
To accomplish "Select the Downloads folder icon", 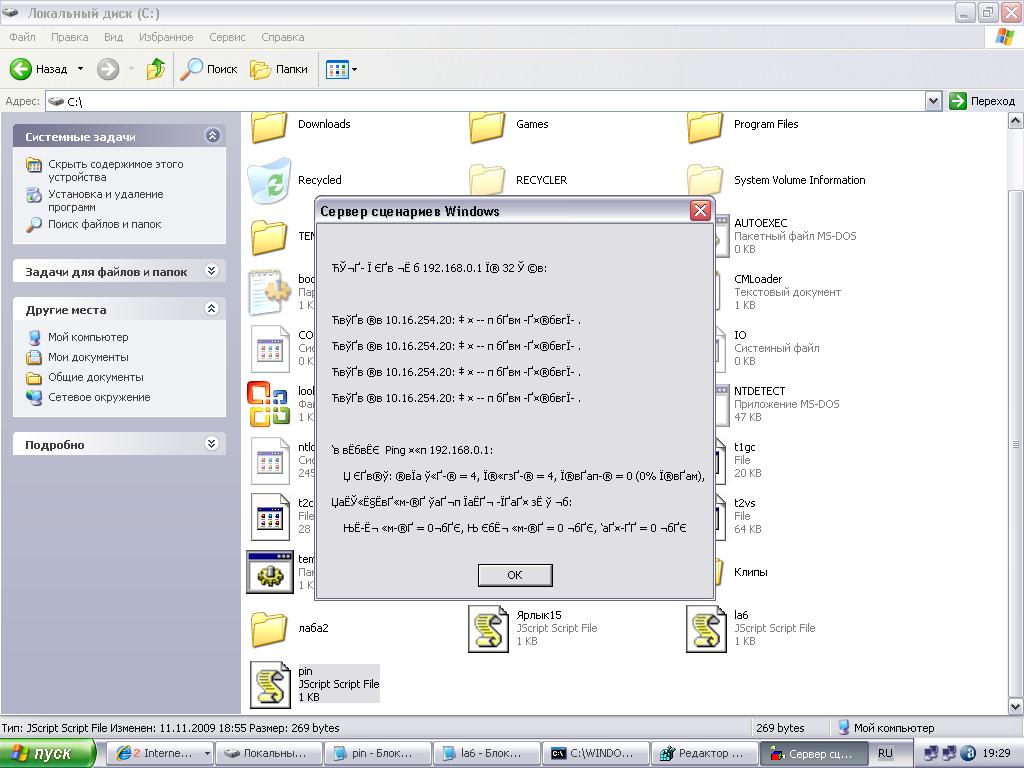I will click(x=269, y=126).
